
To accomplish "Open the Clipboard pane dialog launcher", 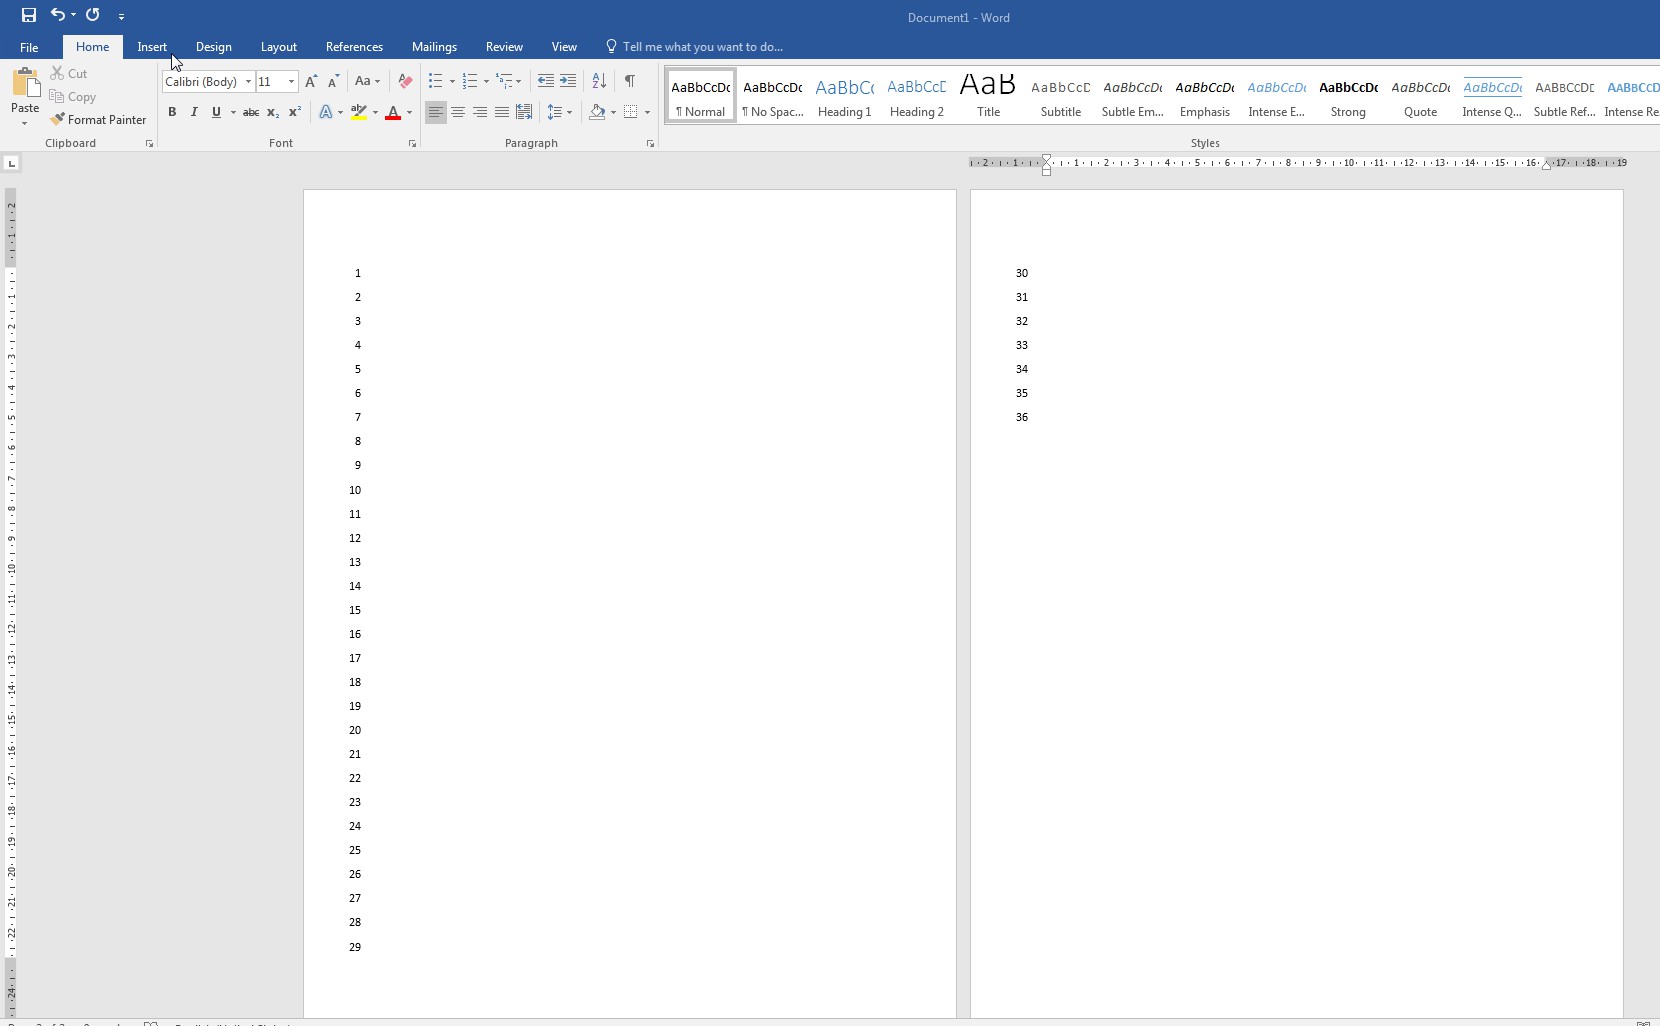I will [x=149, y=144].
